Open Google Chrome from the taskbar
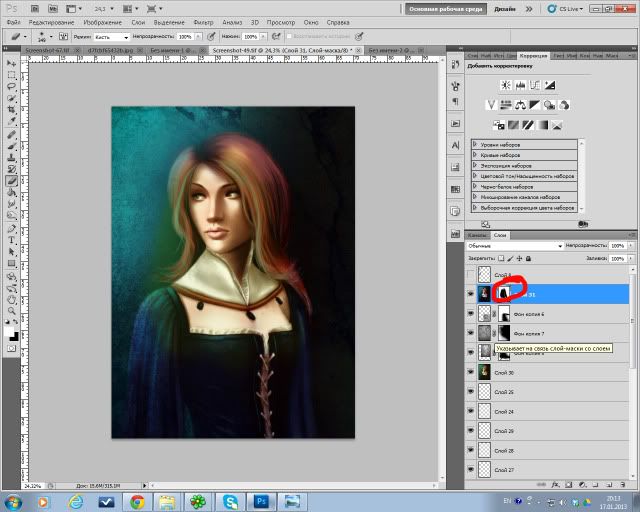Screen dimensions: 640x512 137,502
